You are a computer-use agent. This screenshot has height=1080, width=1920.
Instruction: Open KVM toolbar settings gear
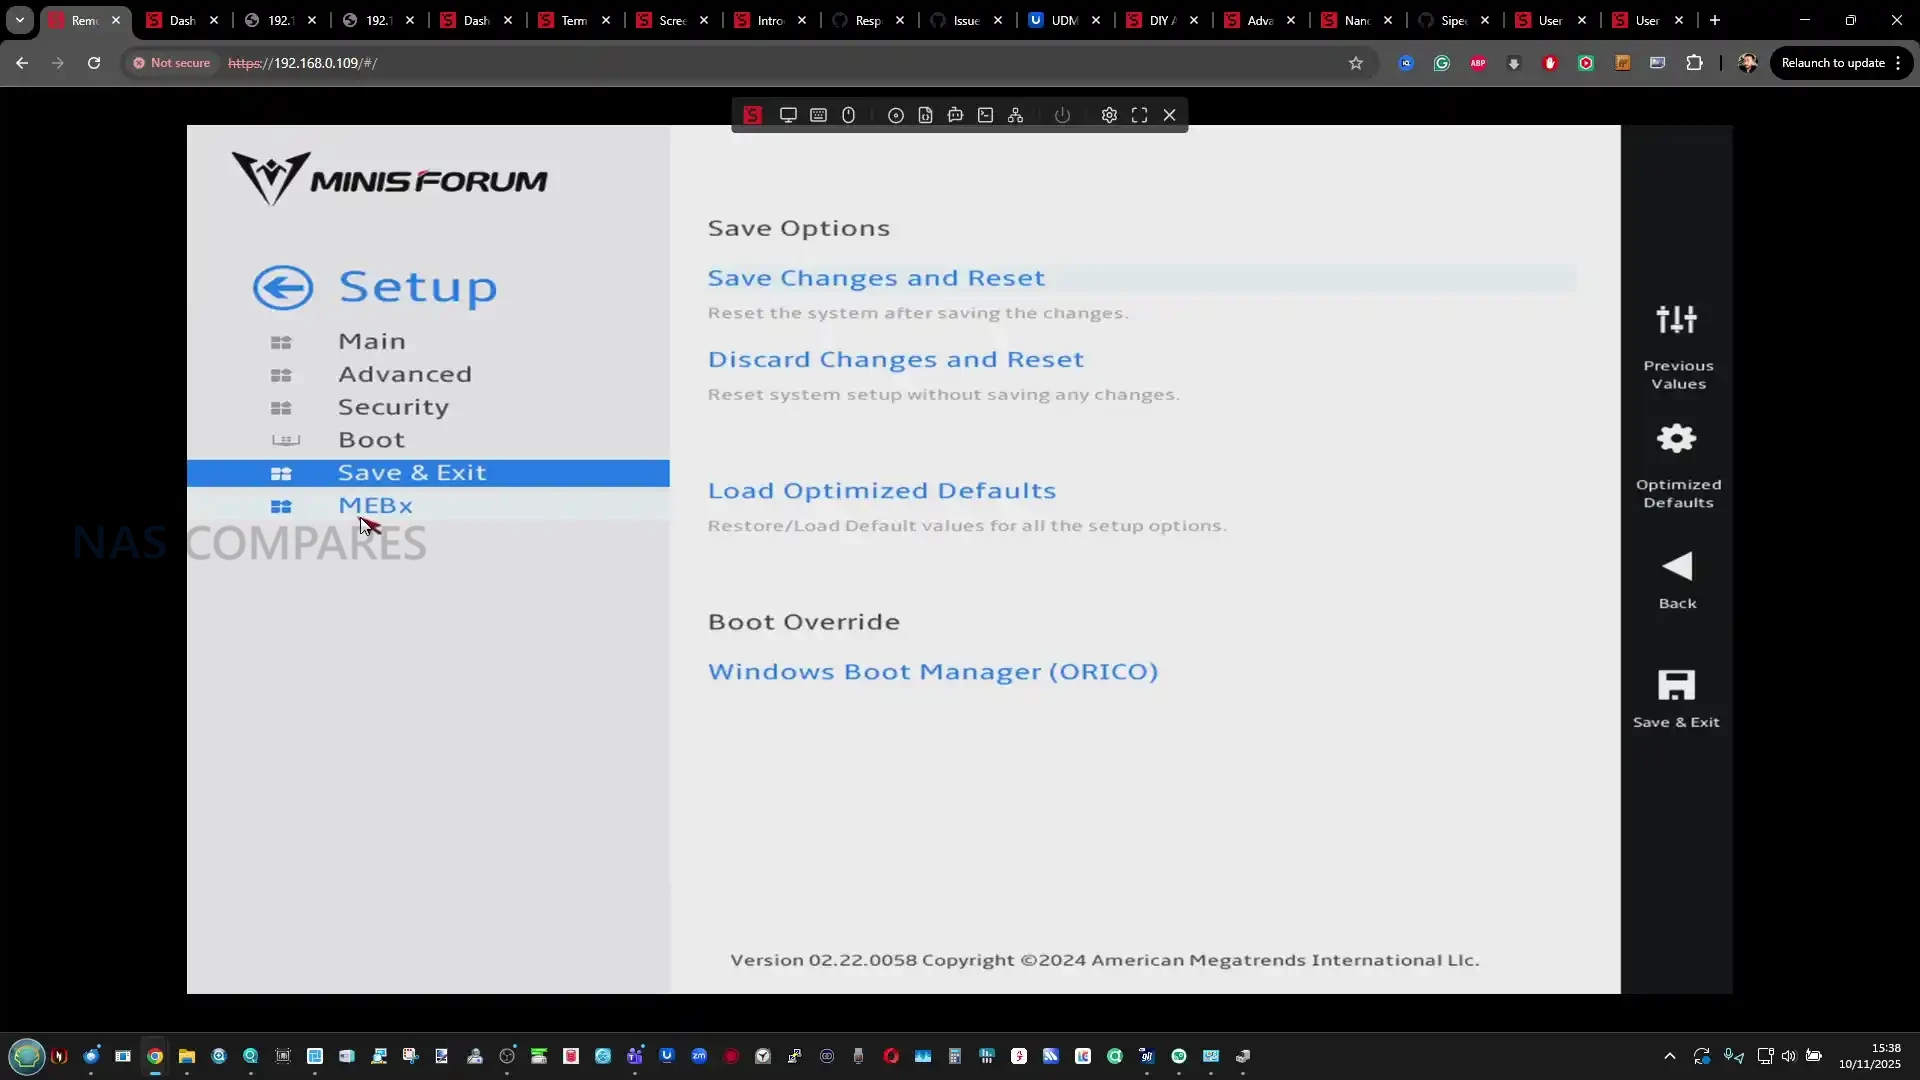(x=1109, y=115)
